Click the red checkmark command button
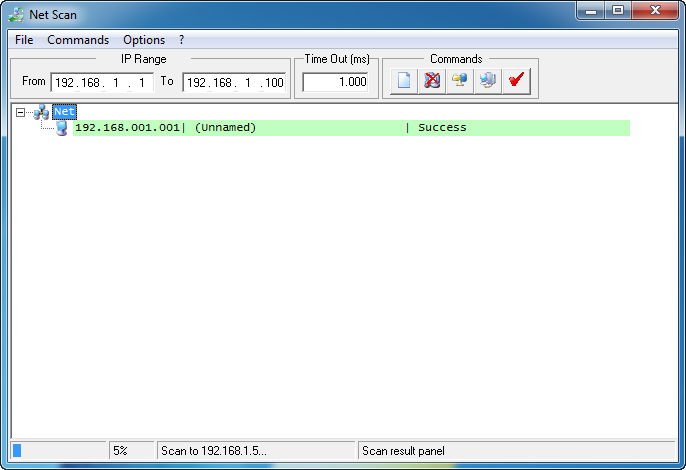 point(516,81)
